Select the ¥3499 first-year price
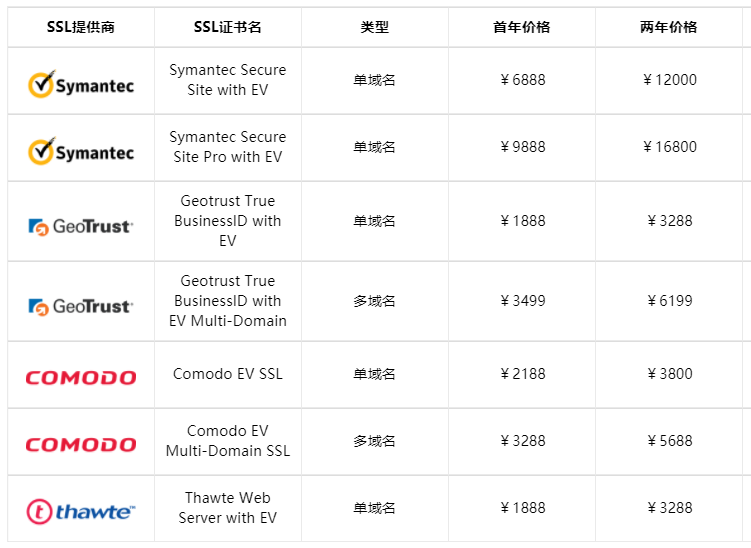 click(x=522, y=301)
